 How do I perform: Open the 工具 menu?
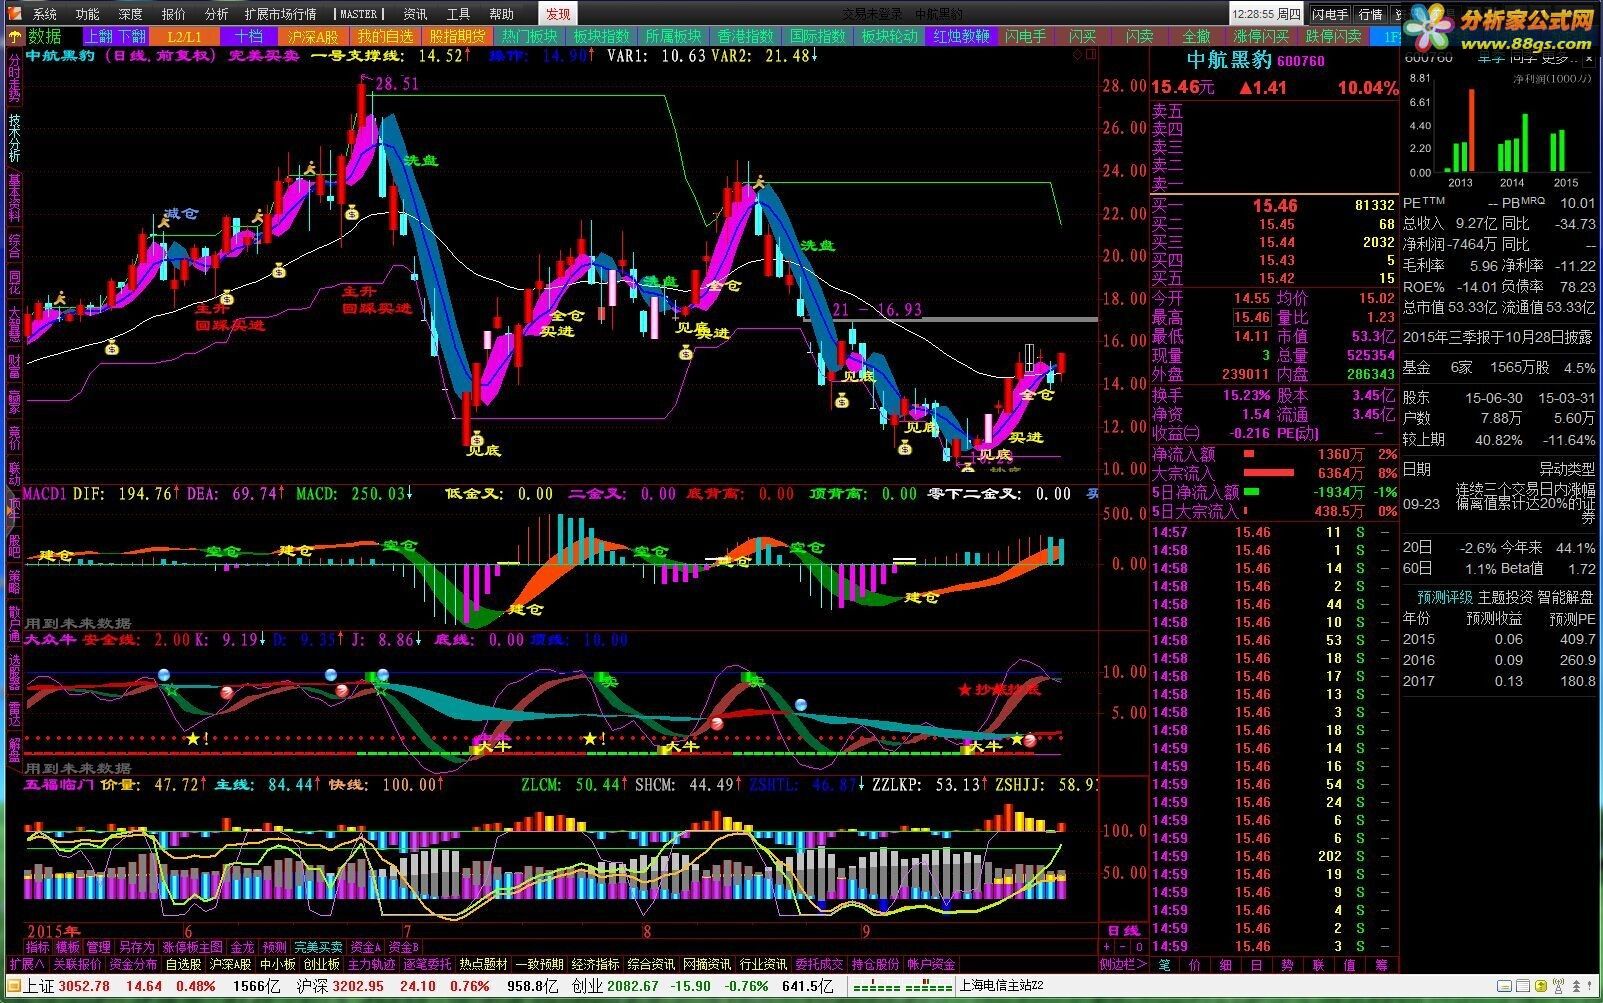tap(458, 14)
